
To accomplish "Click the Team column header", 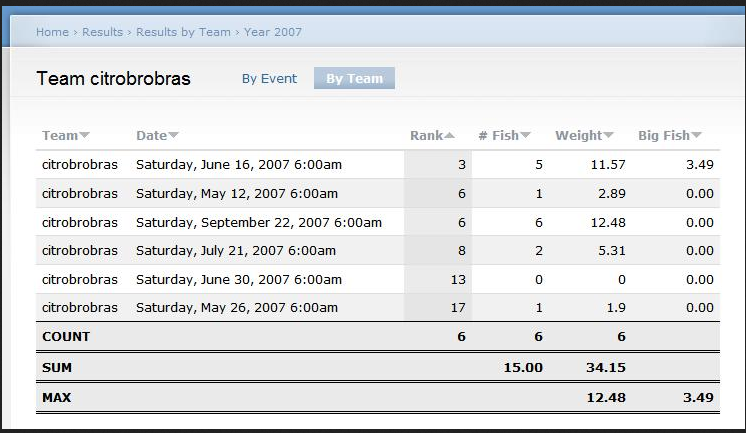I will click(x=60, y=136).
